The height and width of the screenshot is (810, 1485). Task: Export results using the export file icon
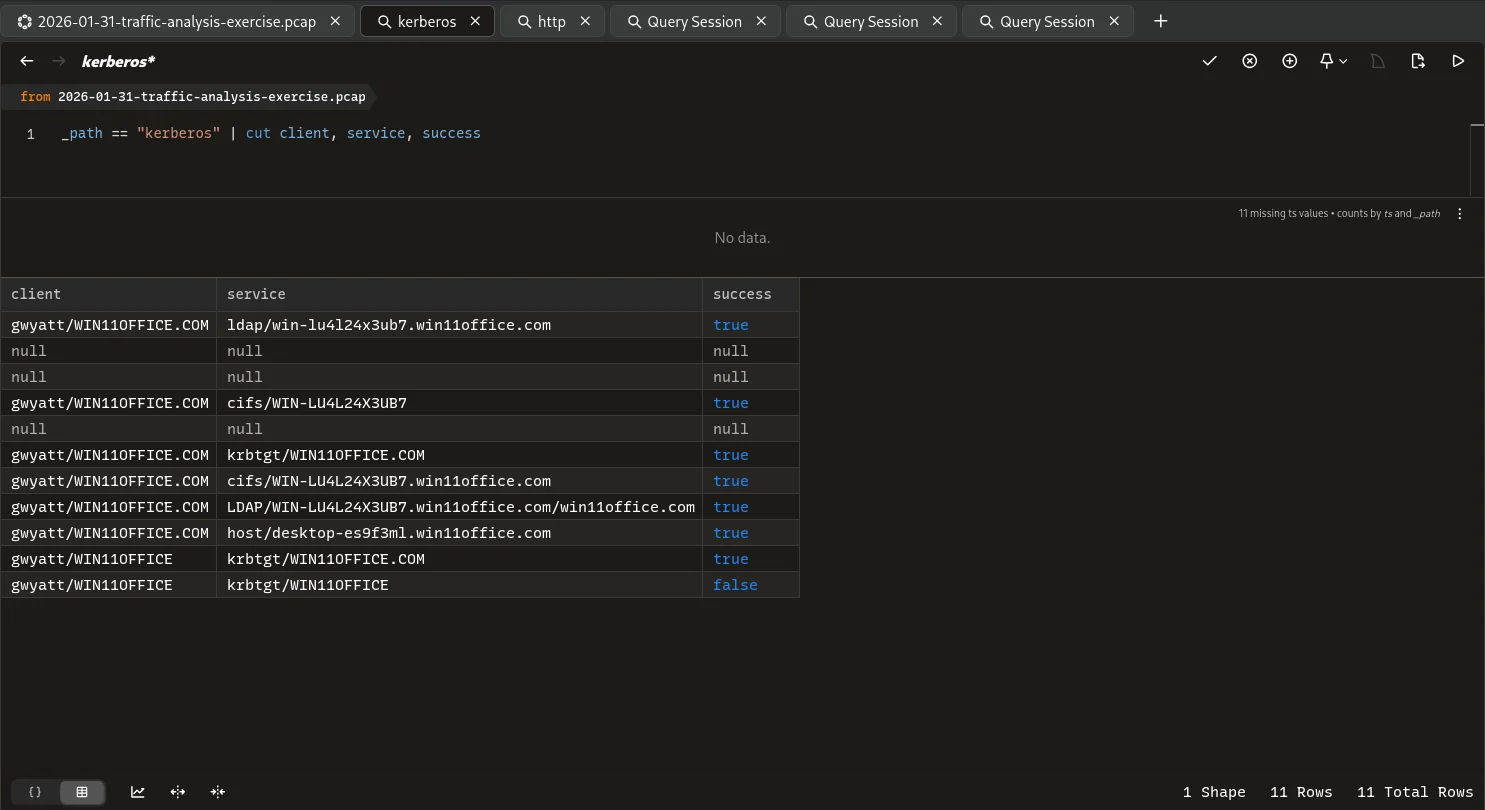1418,61
